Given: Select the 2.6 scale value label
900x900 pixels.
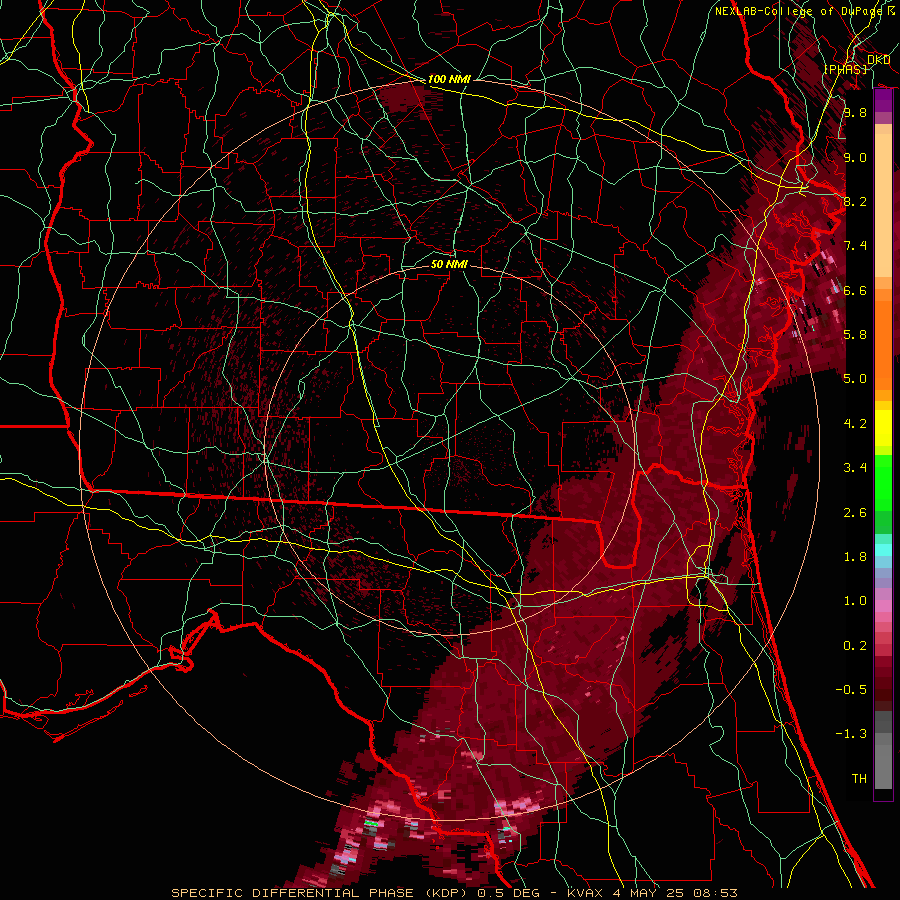Looking at the screenshot, I should 855,513.
